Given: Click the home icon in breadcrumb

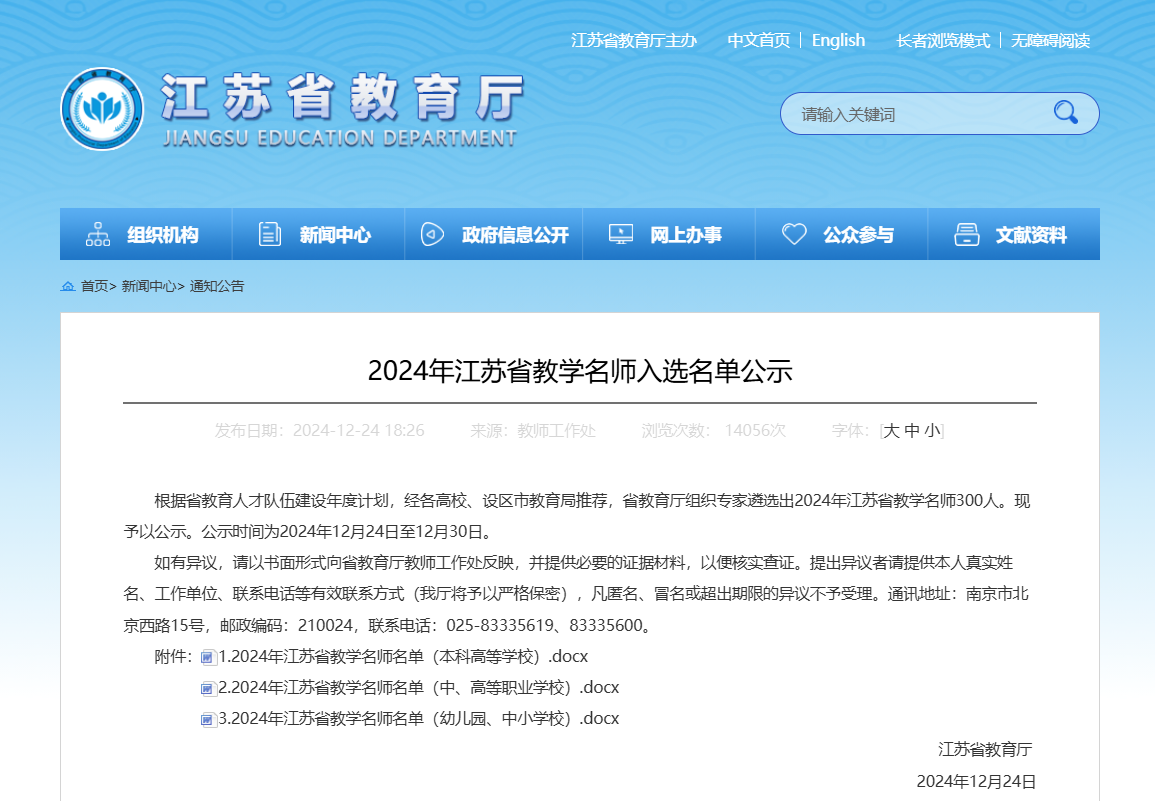Looking at the screenshot, I should [x=68, y=287].
